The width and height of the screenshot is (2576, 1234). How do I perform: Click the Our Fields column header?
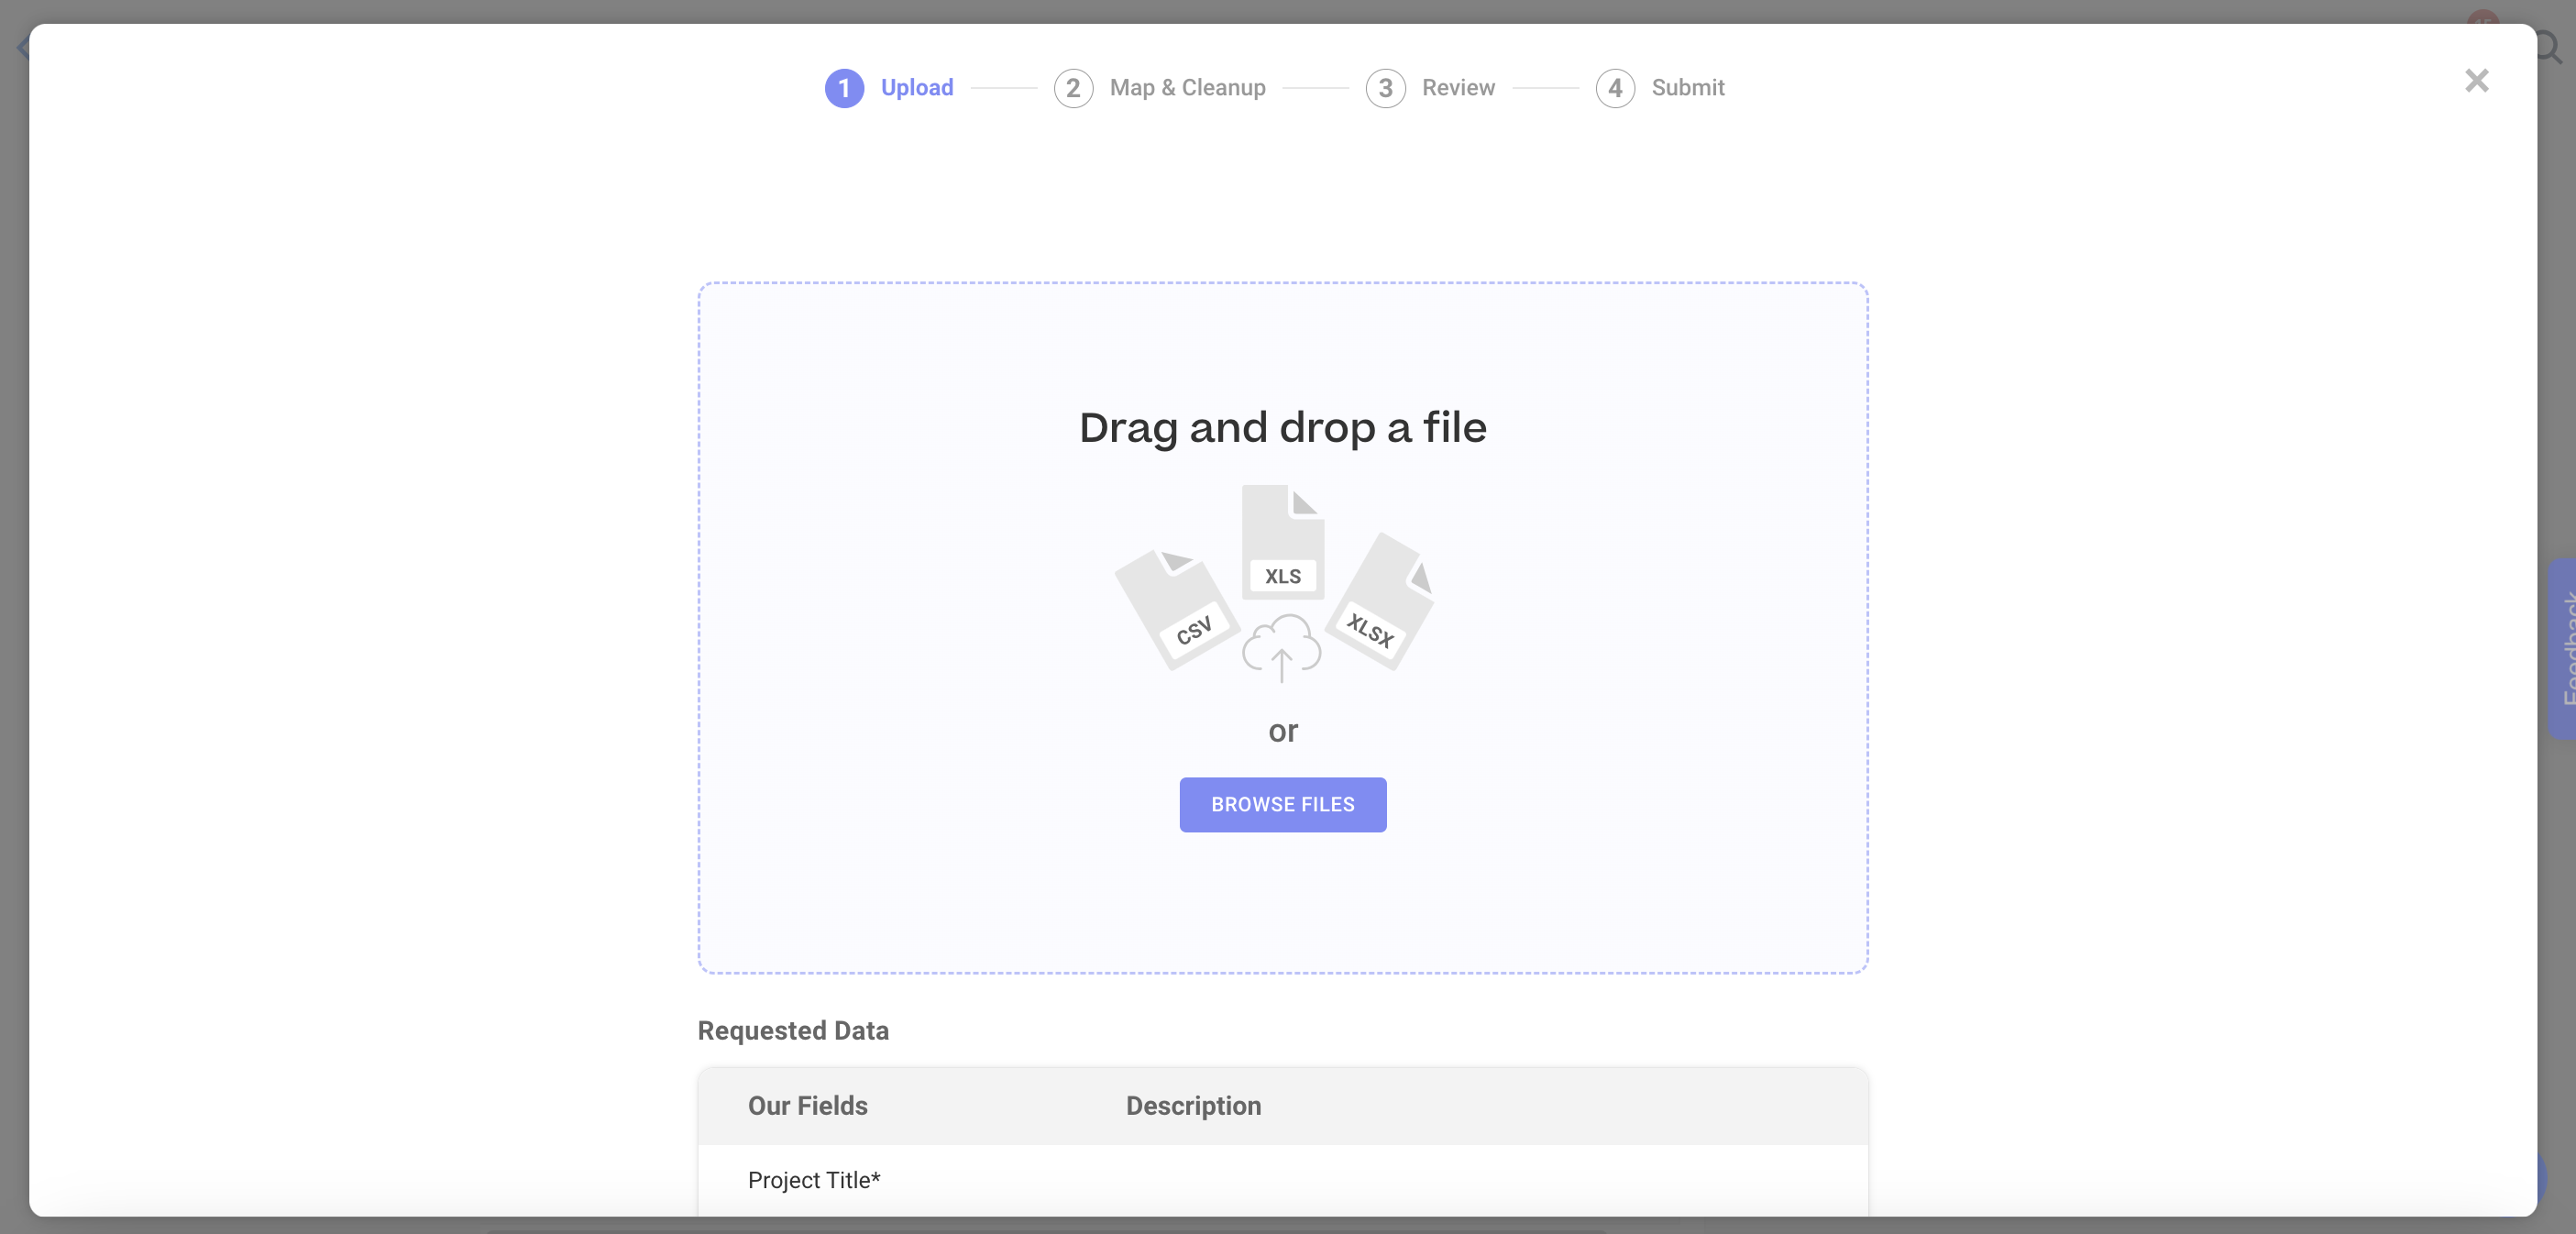click(807, 1106)
